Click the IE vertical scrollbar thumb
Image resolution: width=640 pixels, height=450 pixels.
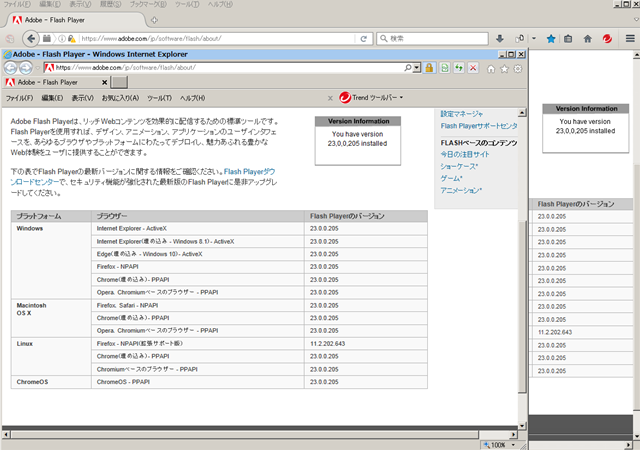click(x=522, y=306)
